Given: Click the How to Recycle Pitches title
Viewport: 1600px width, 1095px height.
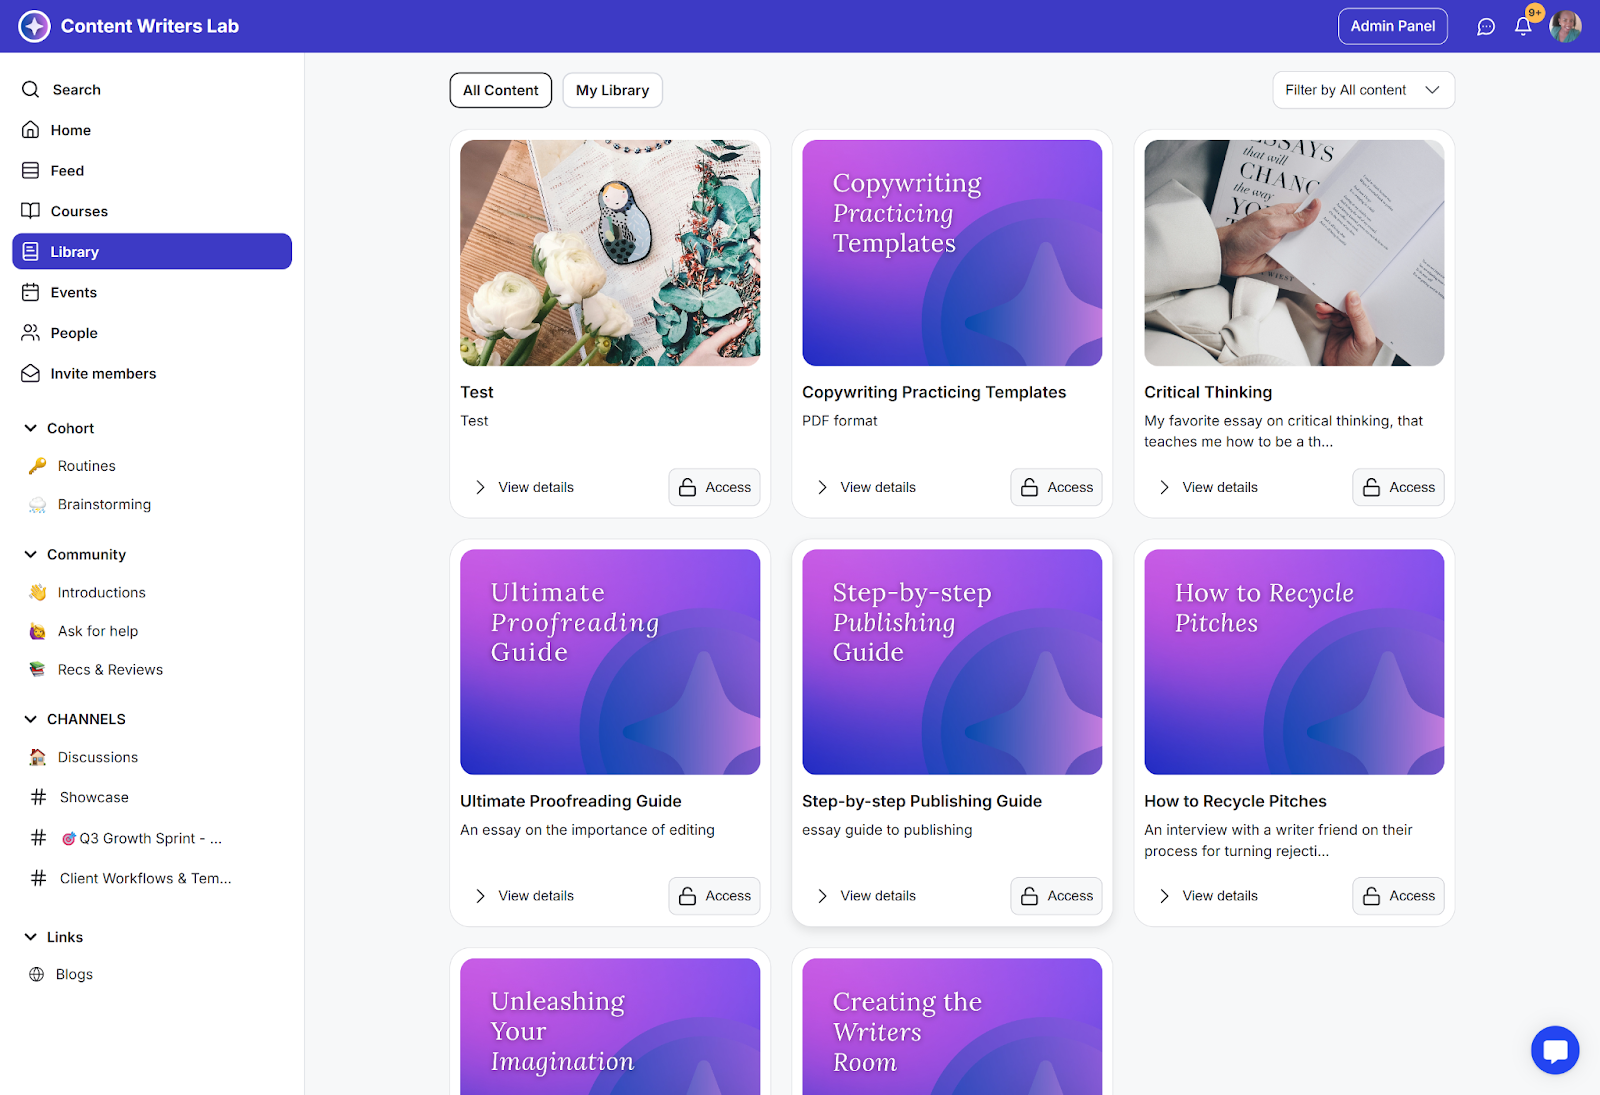Looking at the screenshot, I should [1235, 801].
